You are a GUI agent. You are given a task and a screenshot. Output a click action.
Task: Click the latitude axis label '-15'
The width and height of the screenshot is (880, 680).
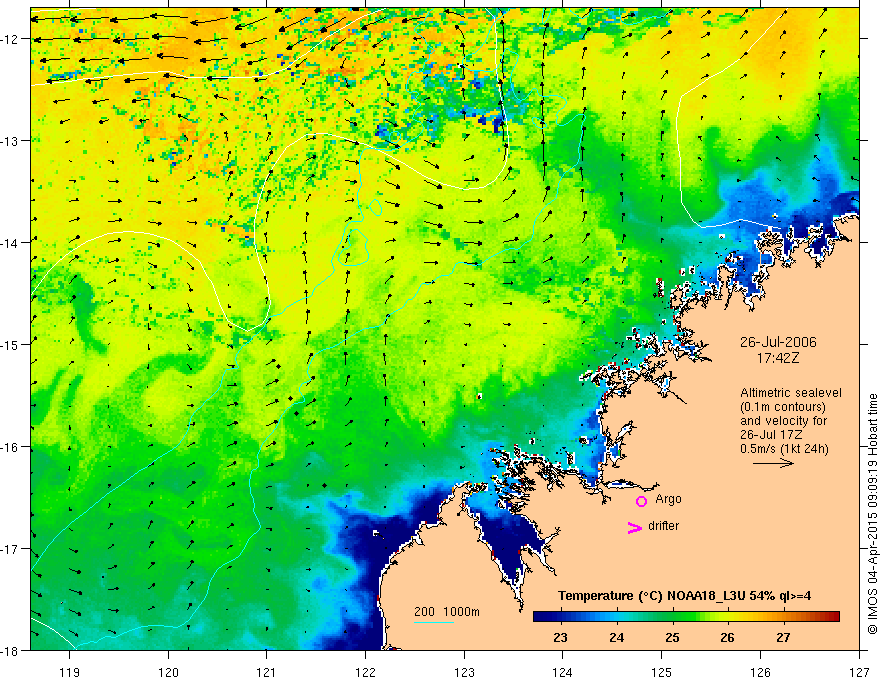pyautogui.click(x=10, y=344)
